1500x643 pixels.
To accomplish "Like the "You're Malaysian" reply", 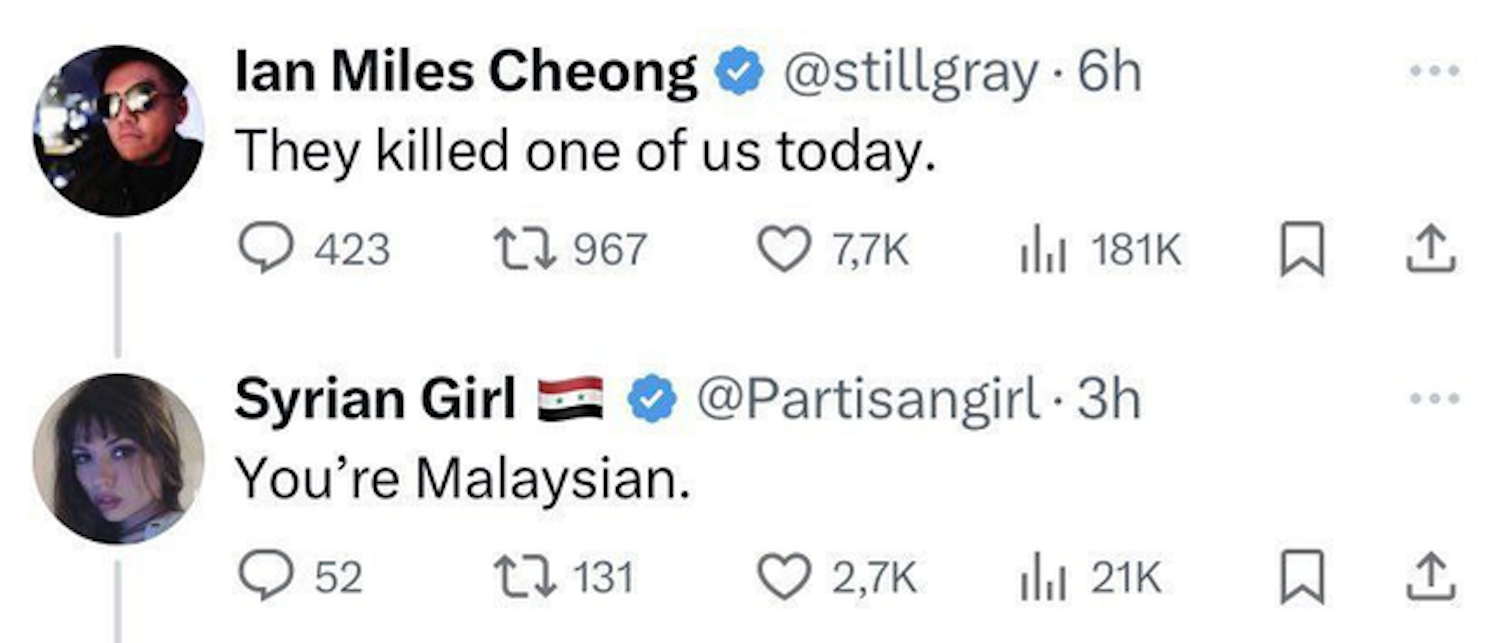I will point(785,577).
